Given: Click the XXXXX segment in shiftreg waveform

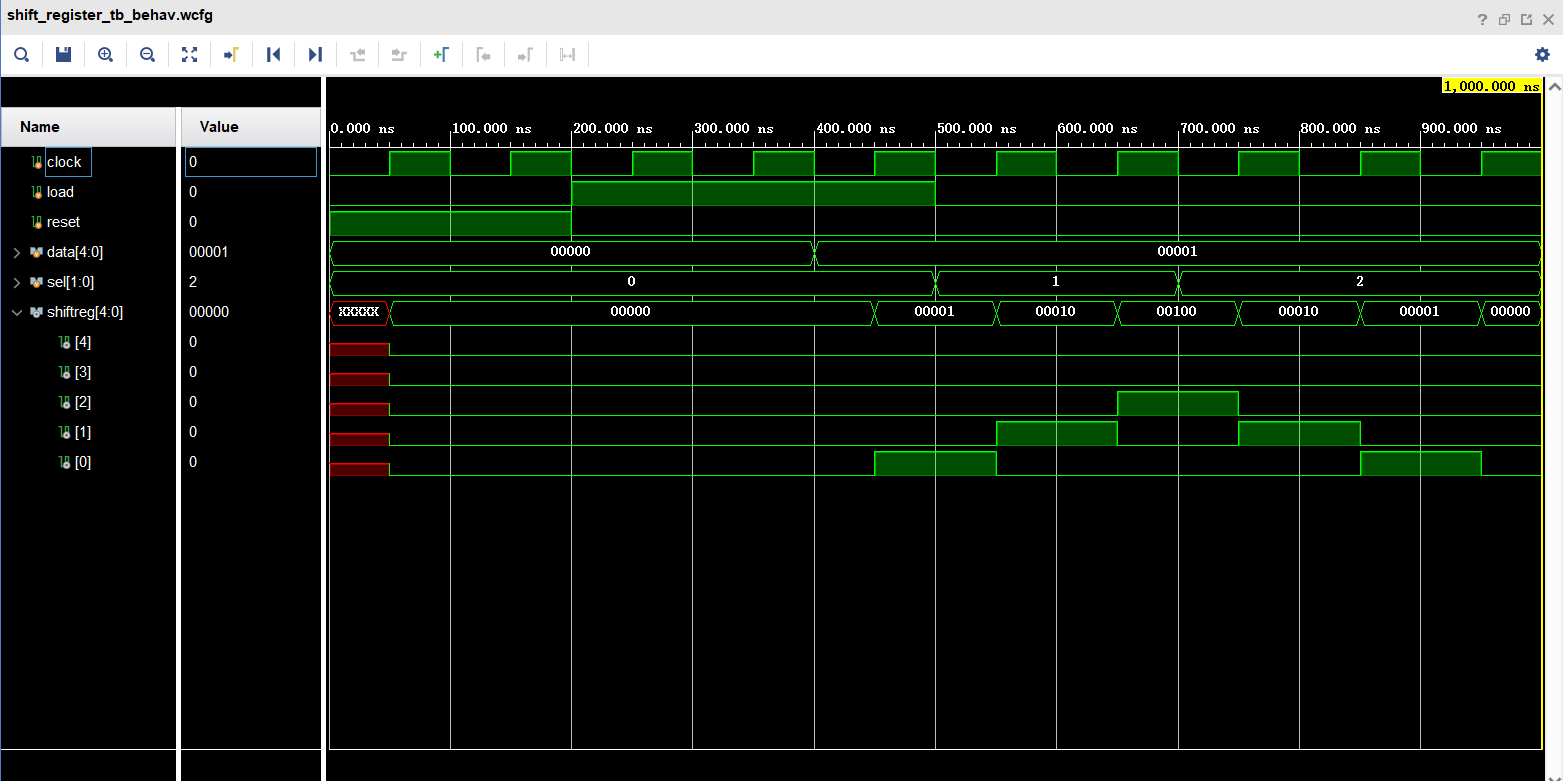Looking at the screenshot, I should coord(359,312).
